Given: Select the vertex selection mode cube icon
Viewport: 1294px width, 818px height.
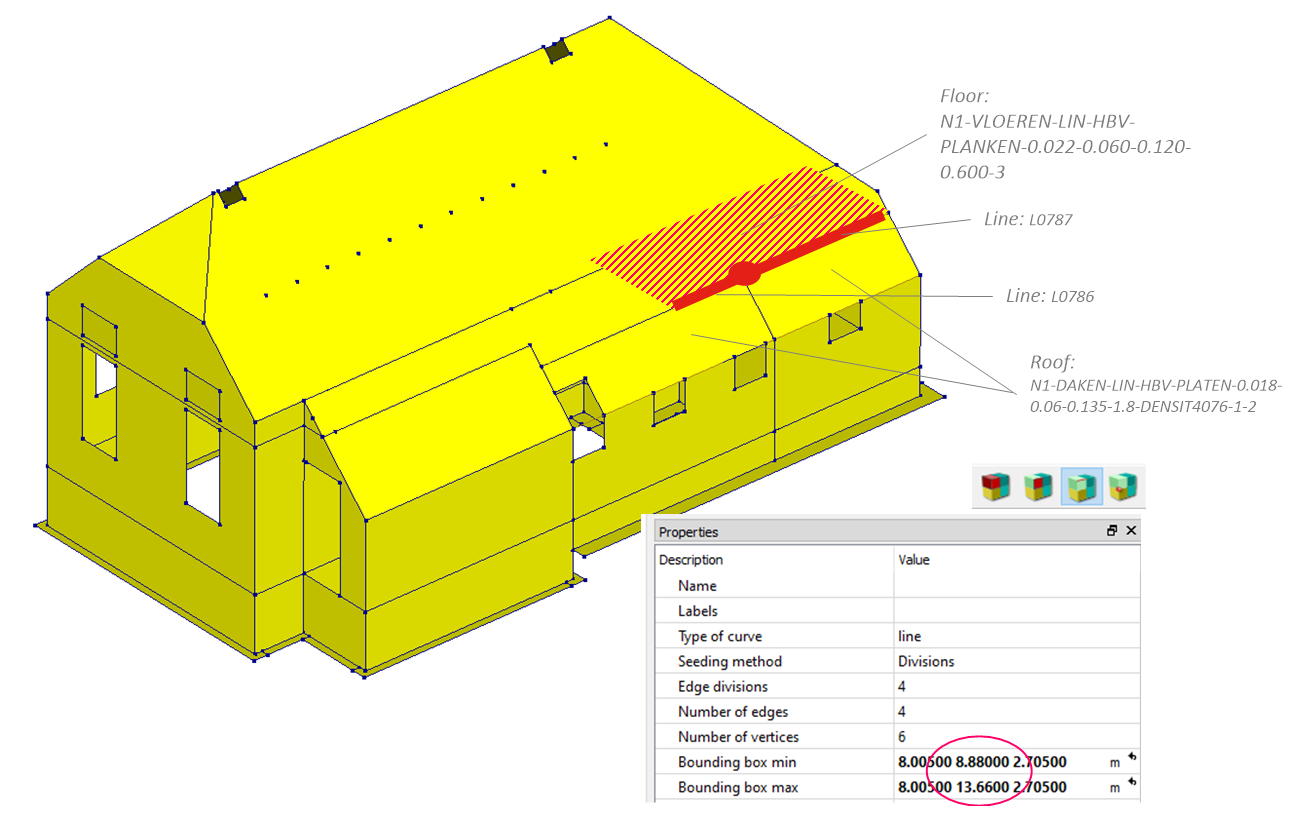Looking at the screenshot, I should 1124,487.
